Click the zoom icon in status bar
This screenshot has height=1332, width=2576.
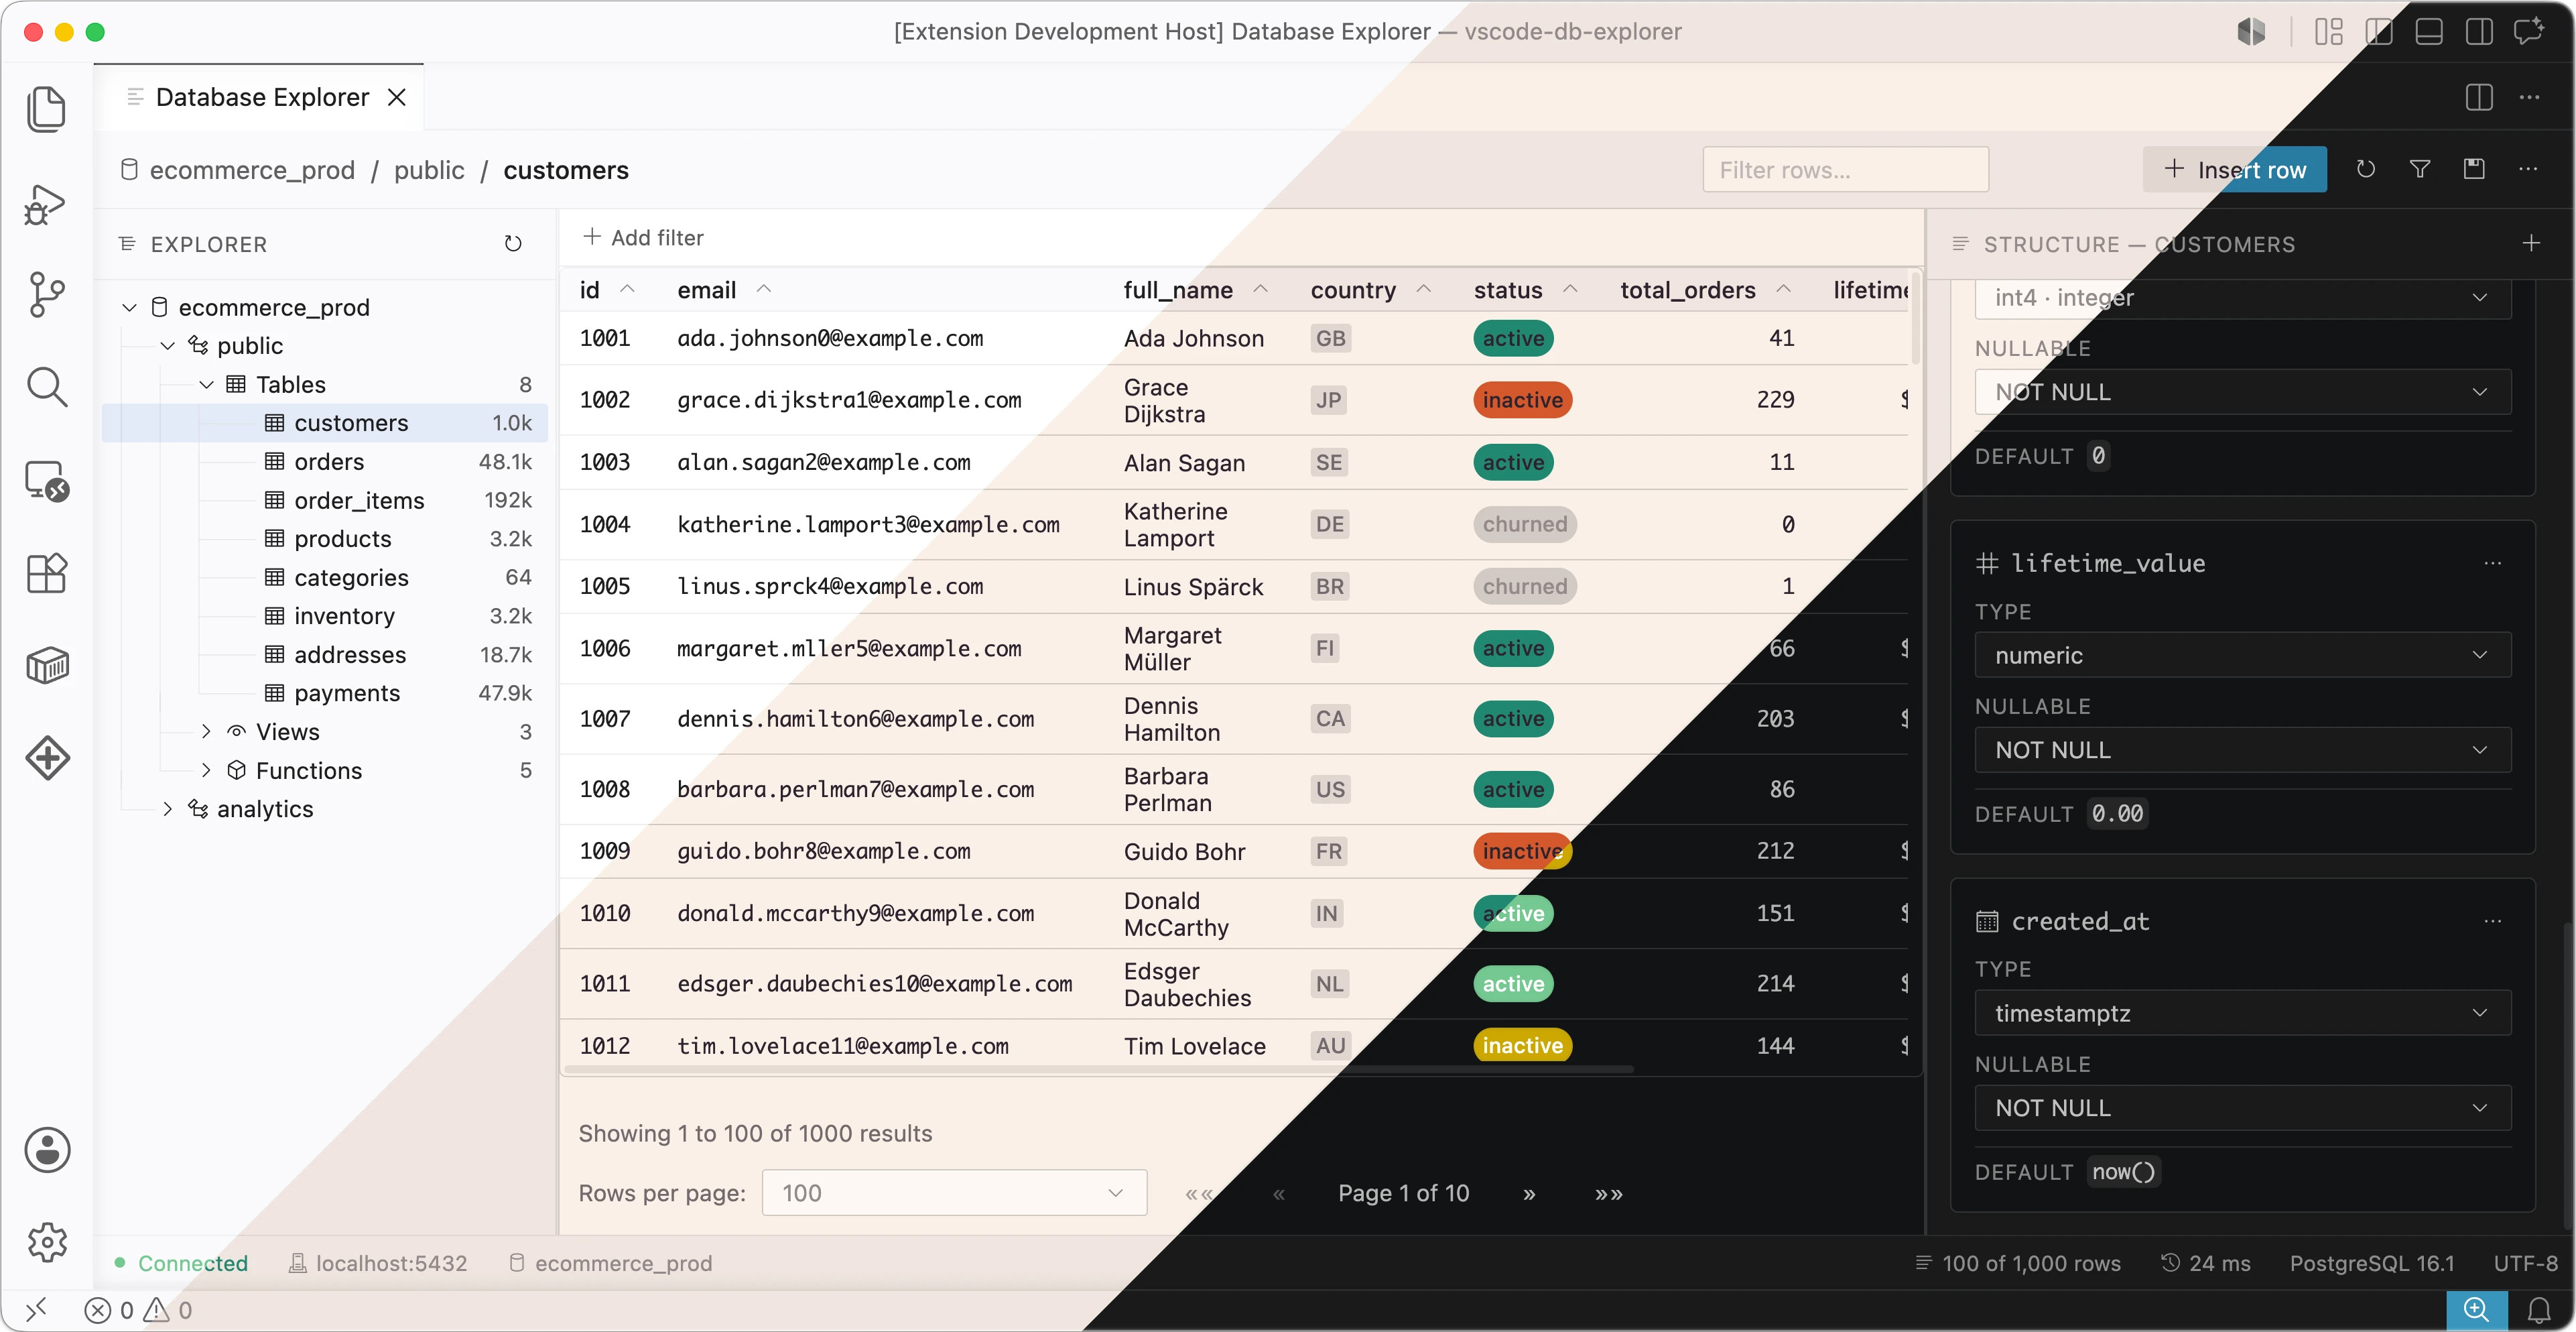tap(2476, 1310)
